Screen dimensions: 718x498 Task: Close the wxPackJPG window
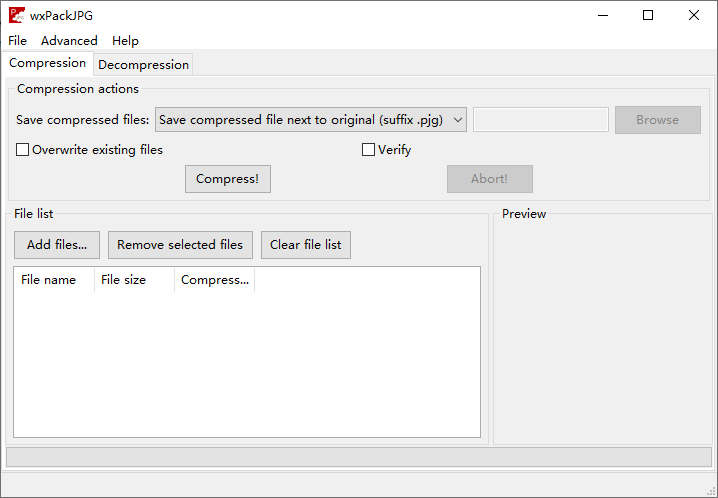[x=694, y=15]
